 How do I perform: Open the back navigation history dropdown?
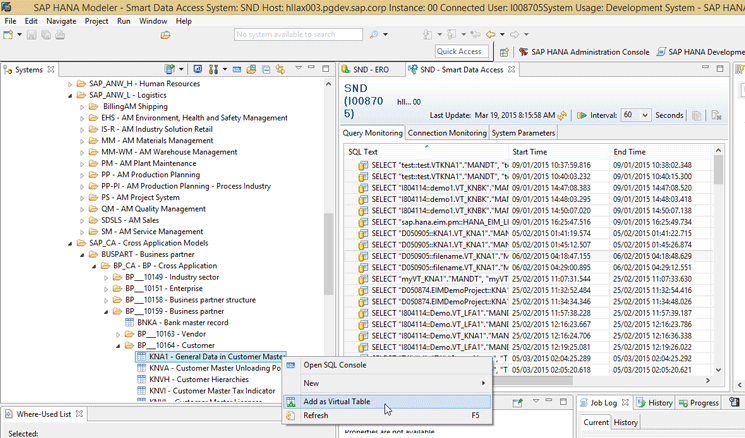point(502,34)
